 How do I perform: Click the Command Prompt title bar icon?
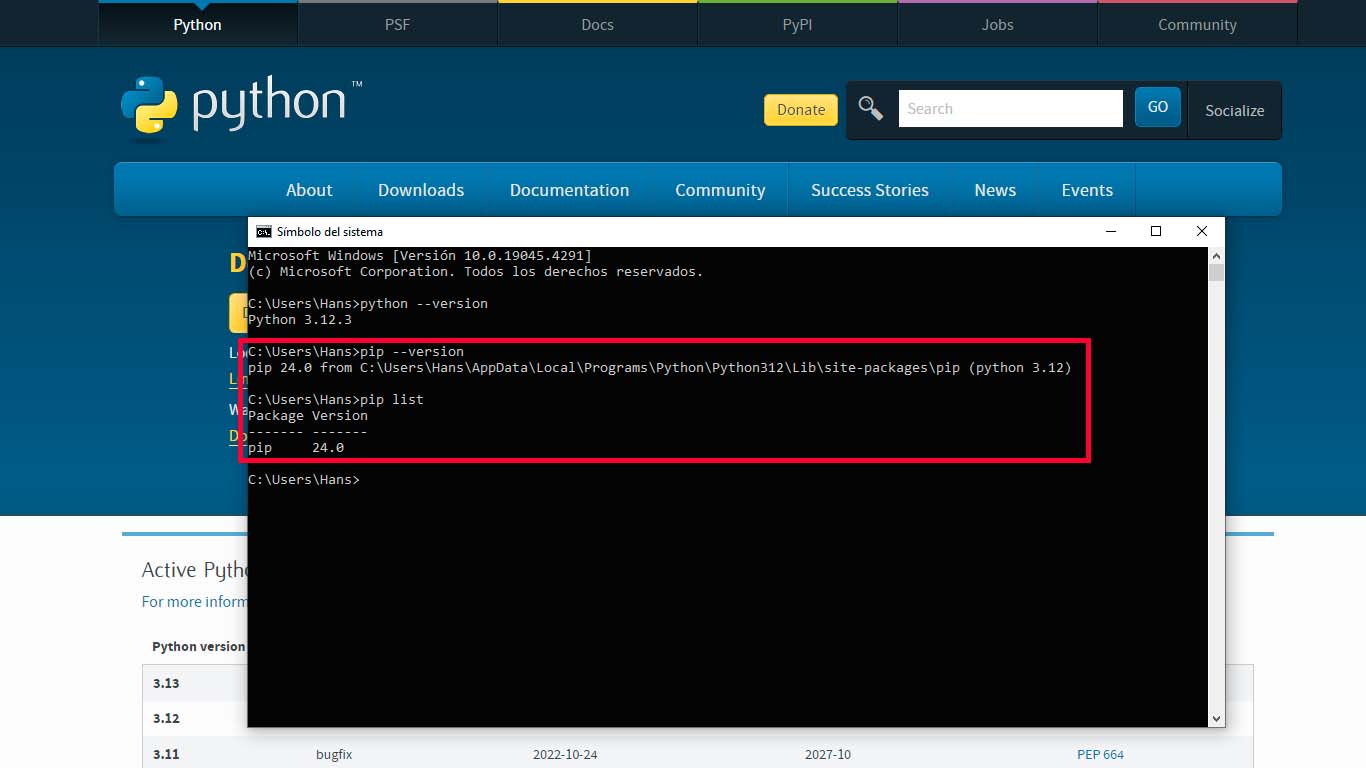point(264,231)
